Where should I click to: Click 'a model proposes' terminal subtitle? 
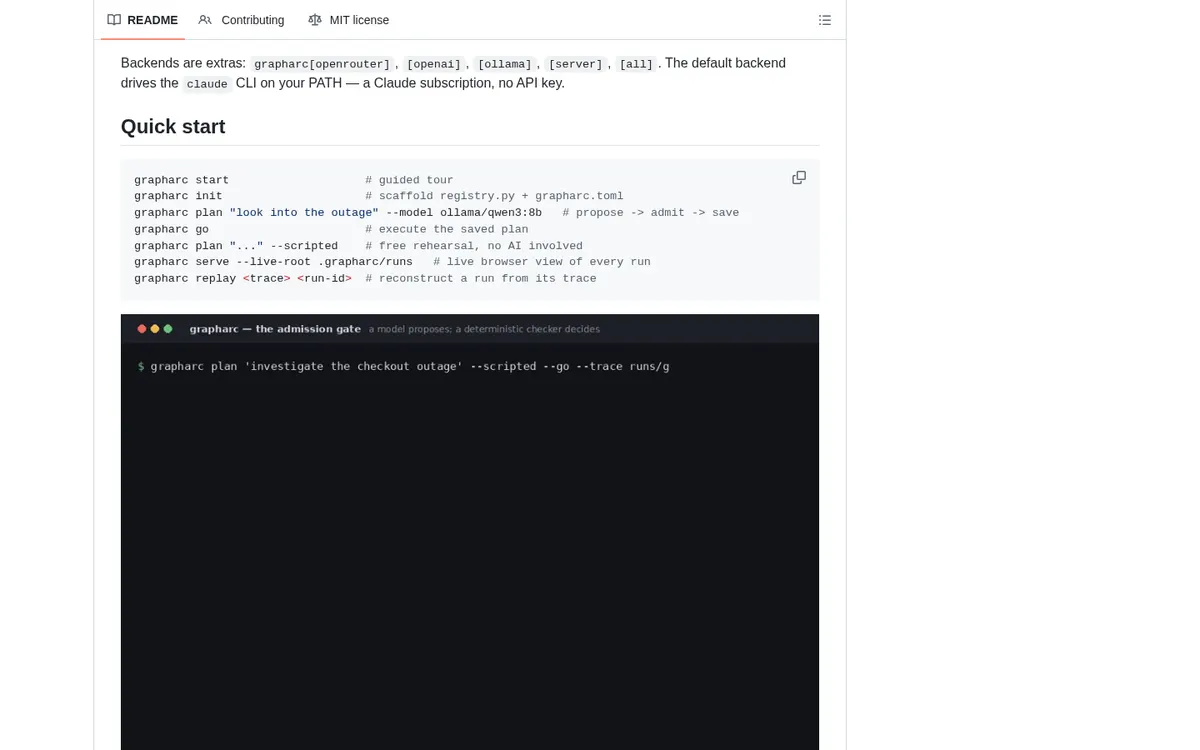coord(484,329)
